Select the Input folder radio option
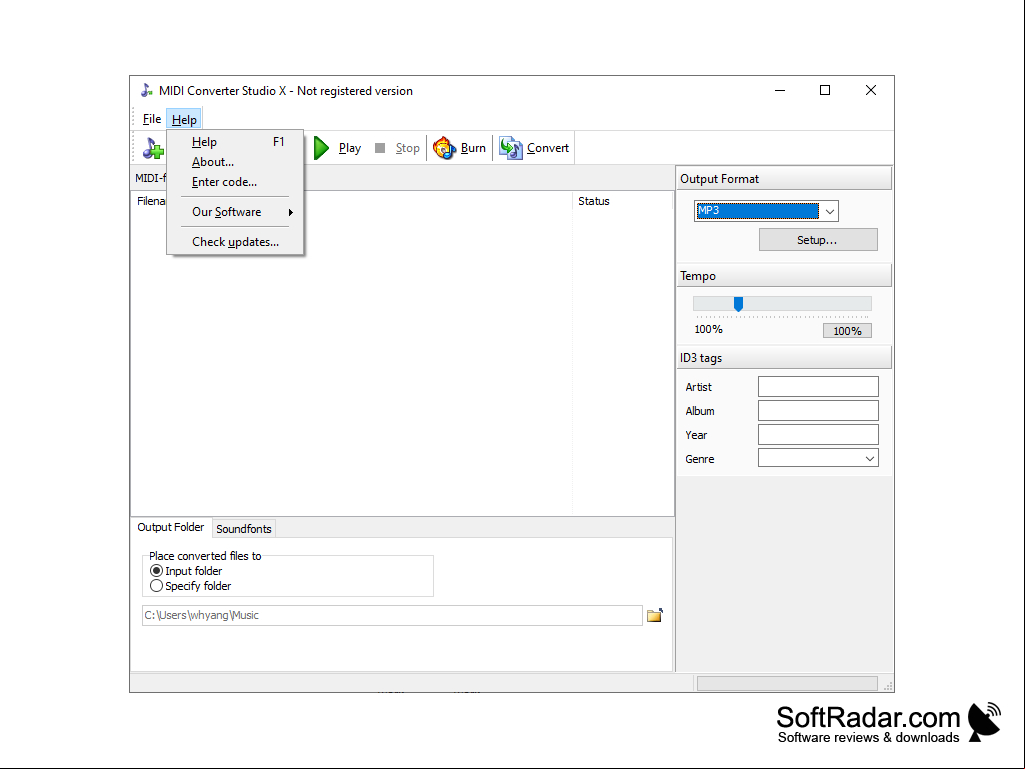The image size is (1025, 769). [x=186, y=571]
